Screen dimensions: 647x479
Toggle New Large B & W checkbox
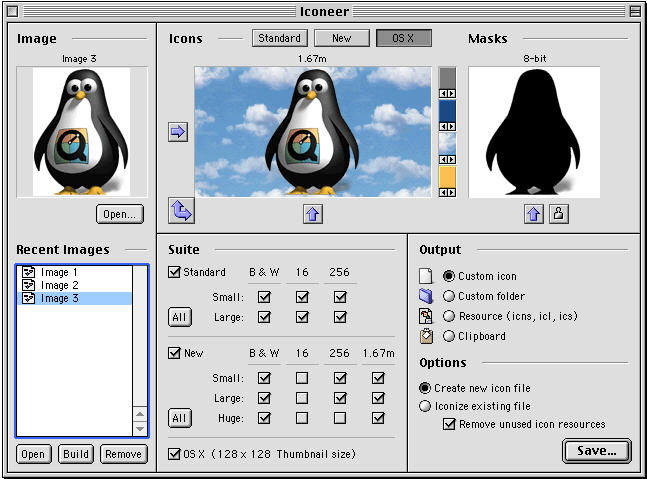coord(264,398)
